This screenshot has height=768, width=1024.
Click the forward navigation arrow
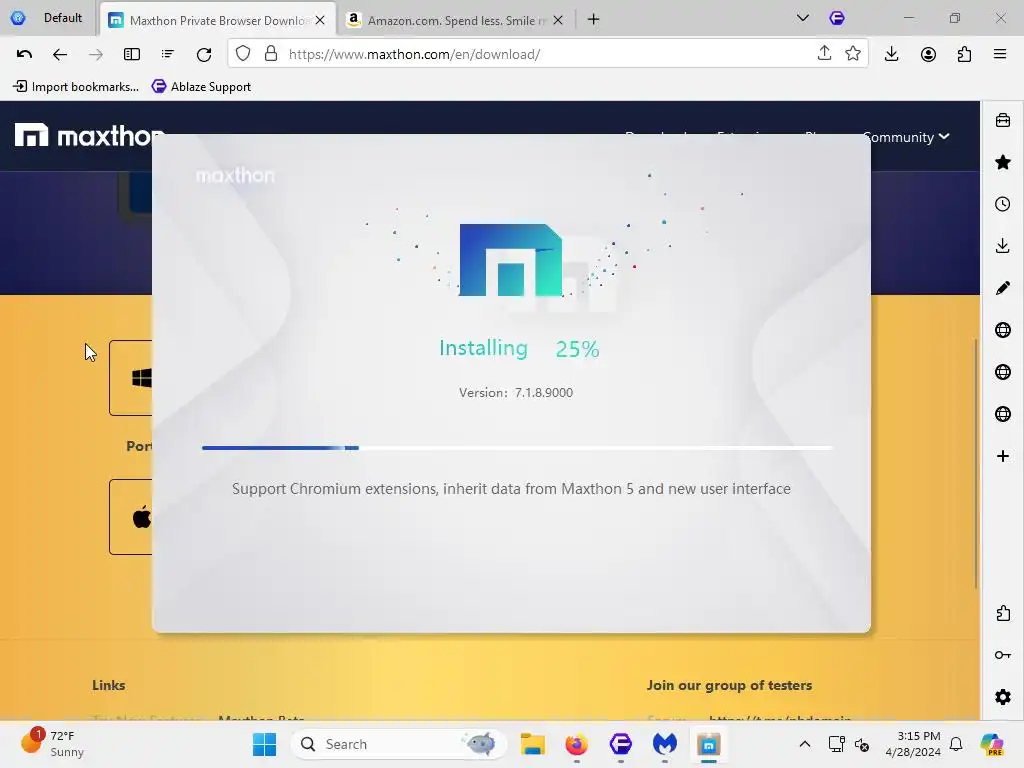click(x=95, y=54)
